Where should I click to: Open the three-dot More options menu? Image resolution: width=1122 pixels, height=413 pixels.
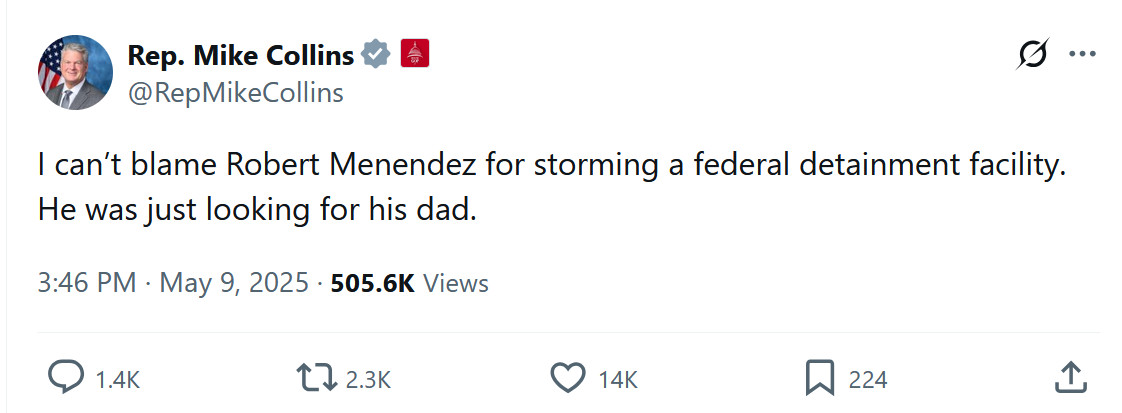coord(1082,56)
